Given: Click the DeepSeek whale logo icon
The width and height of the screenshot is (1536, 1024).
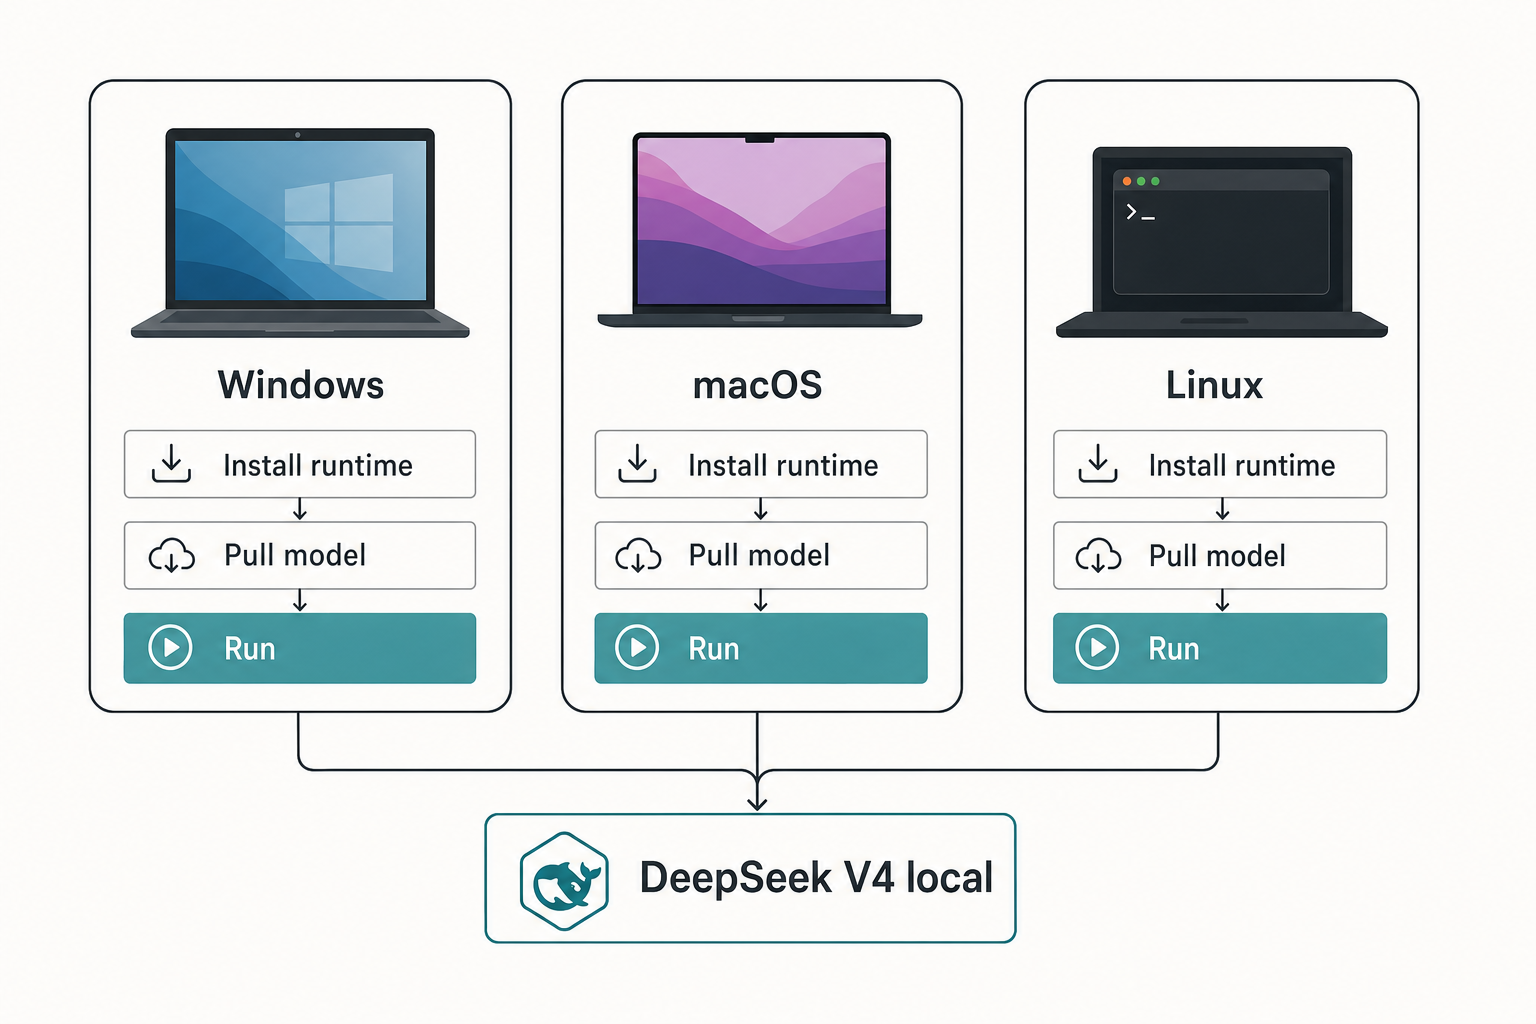Looking at the screenshot, I should pyautogui.click(x=564, y=881).
